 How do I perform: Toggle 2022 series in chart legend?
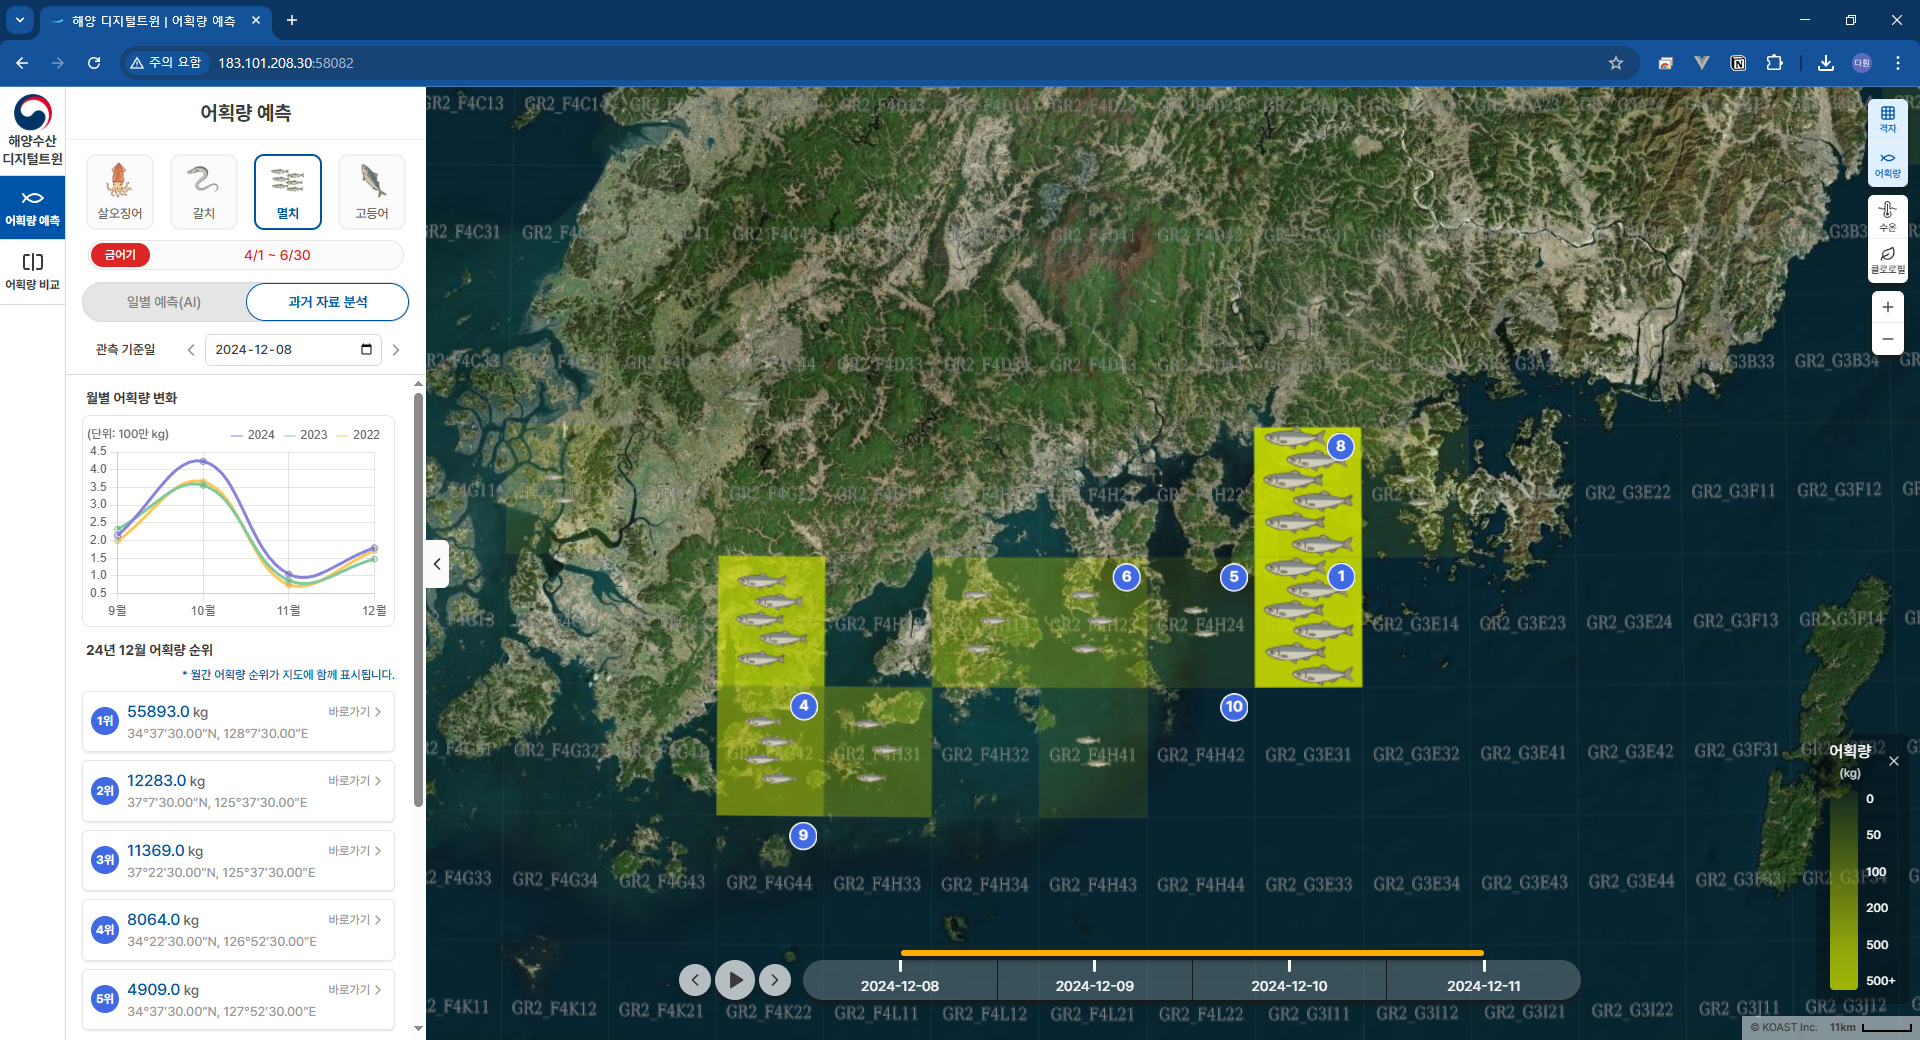(x=359, y=435)
